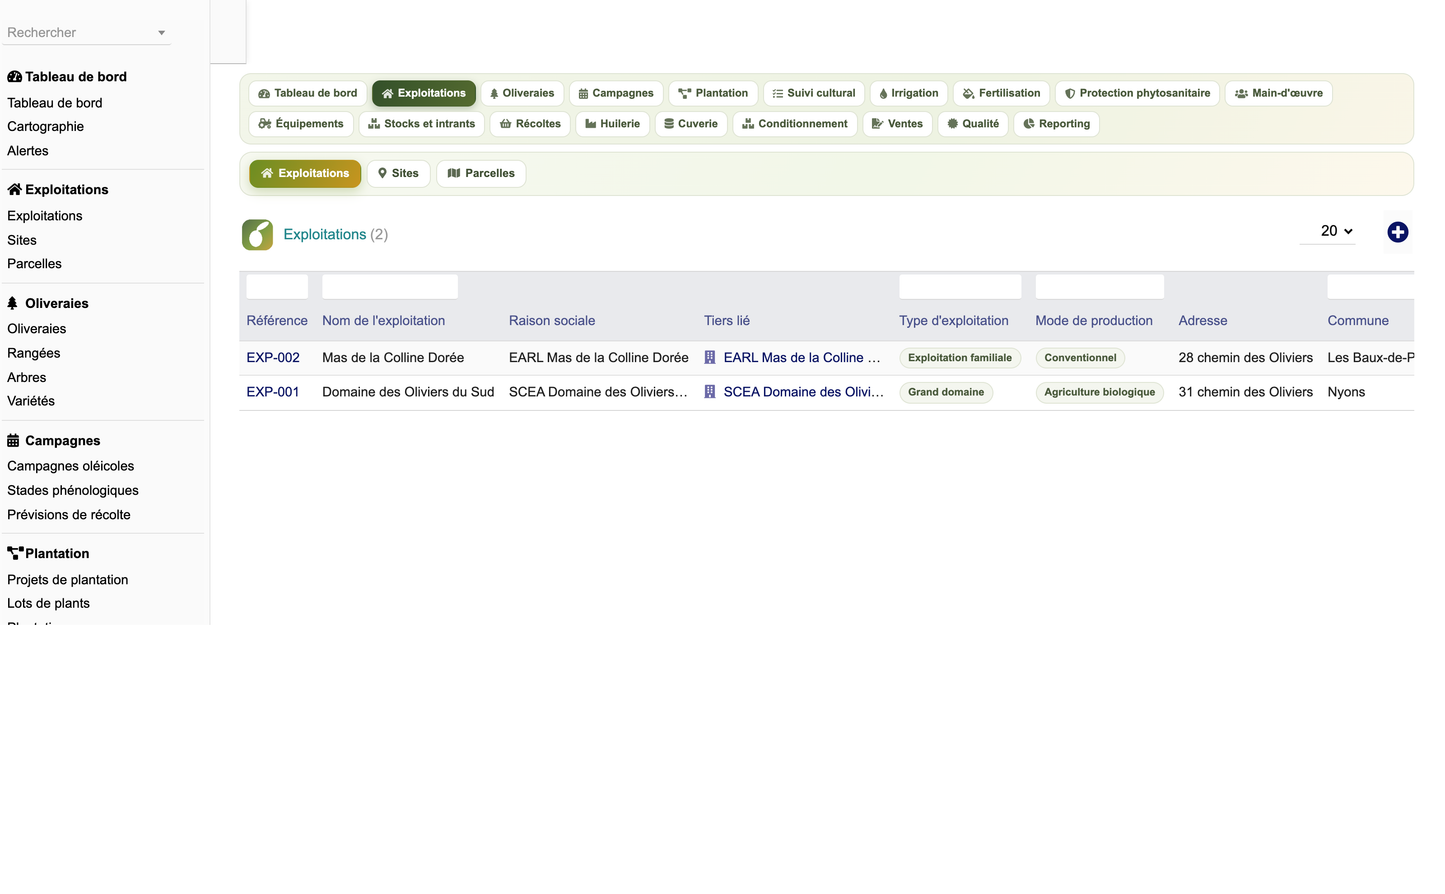Click the building icon before SCEA Domaine des Olivi

[710, 392]
